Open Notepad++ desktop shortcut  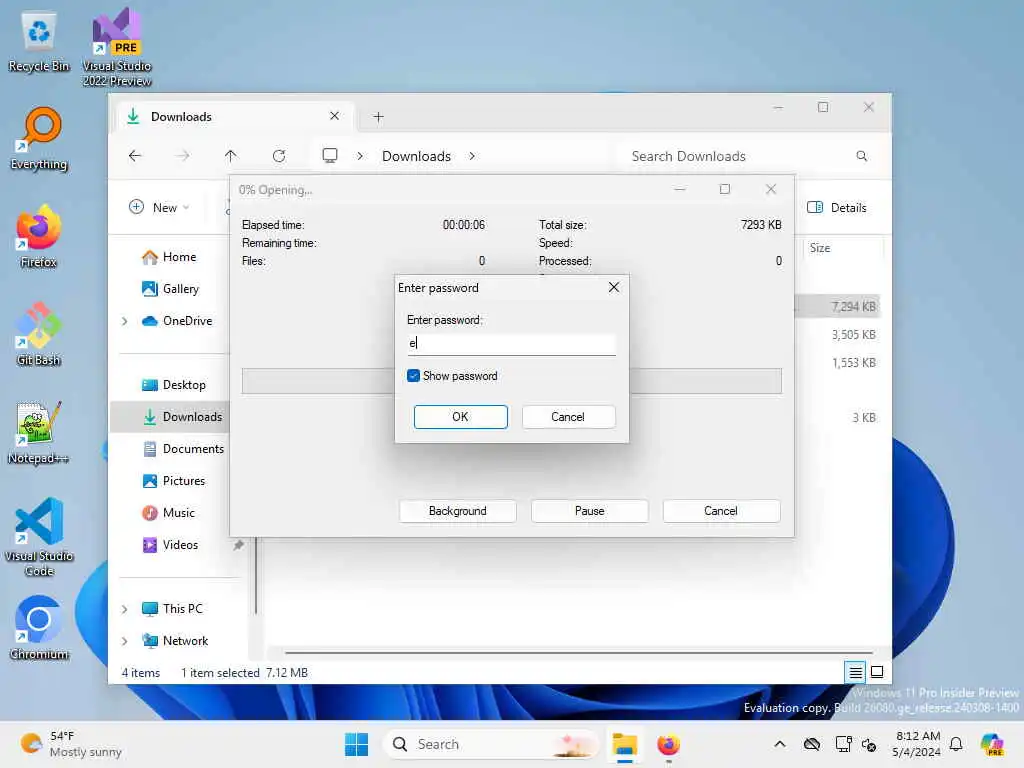coord(39,432)
